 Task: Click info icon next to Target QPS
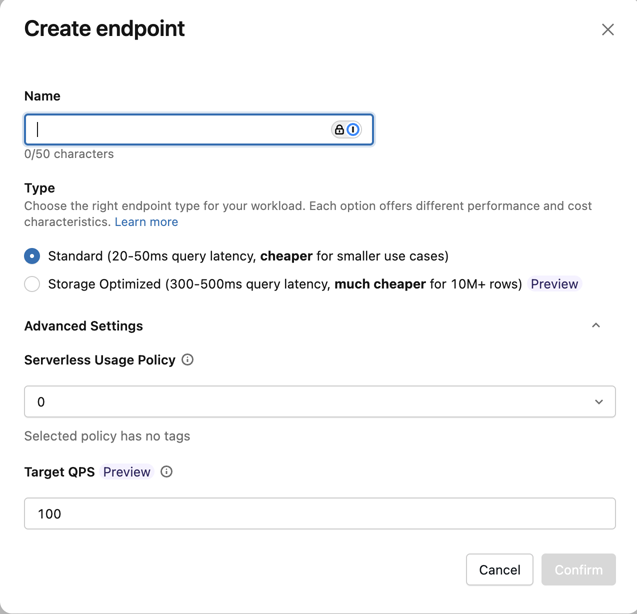pos(167,472)
